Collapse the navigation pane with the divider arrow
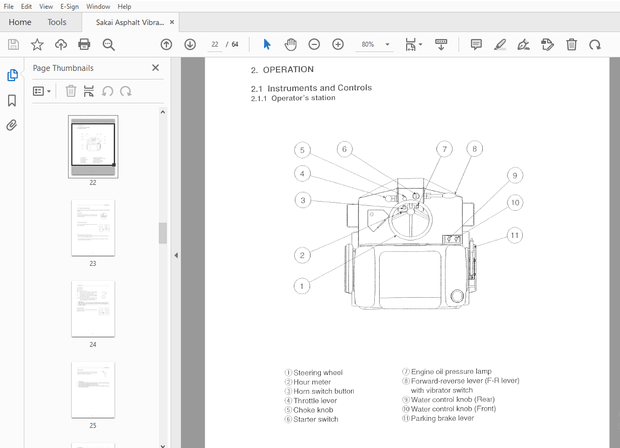The height and width of the screenshot is (448, 620). 176,256
